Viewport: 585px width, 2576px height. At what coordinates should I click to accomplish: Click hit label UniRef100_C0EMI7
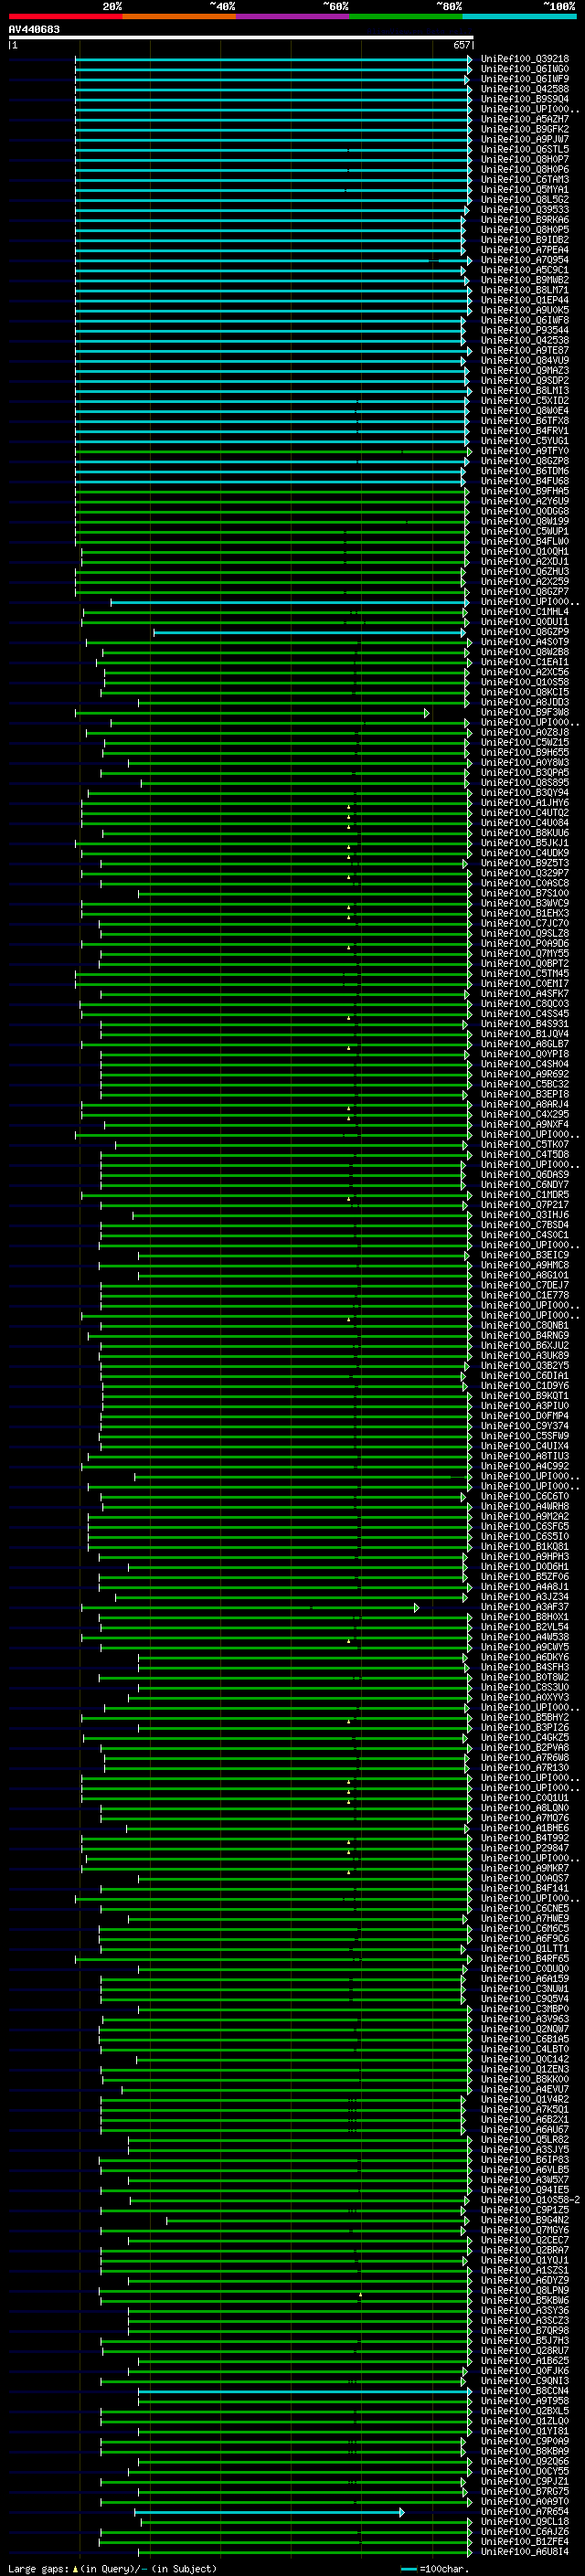525,984
